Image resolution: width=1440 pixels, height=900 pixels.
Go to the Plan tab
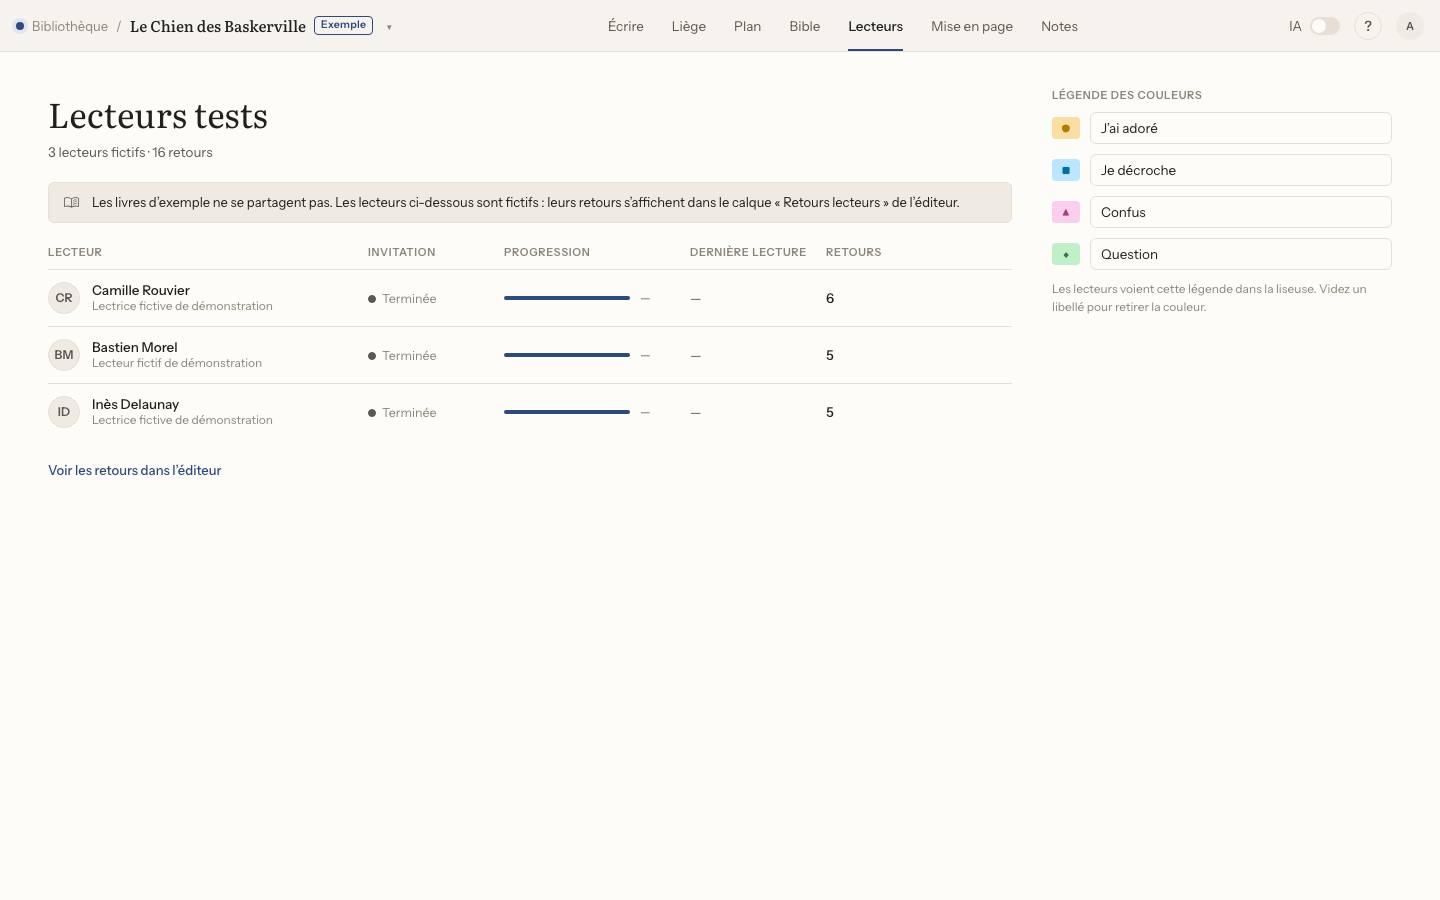click(747, 26)
